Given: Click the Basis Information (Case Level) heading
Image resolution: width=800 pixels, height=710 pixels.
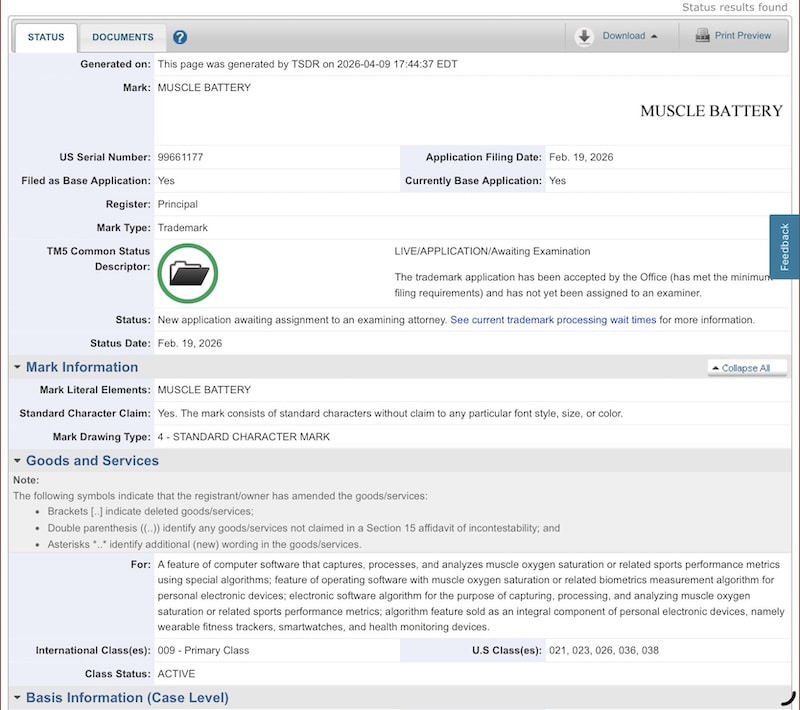Looking at the screenshot, I should [127, 698].
